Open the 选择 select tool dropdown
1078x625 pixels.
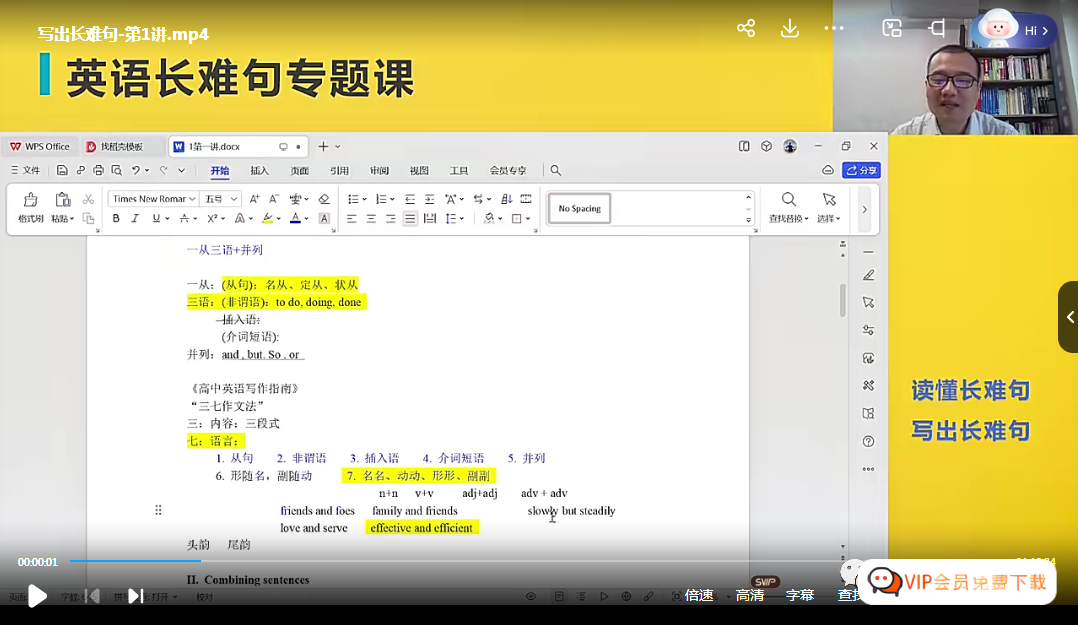[x=828, y=208]
